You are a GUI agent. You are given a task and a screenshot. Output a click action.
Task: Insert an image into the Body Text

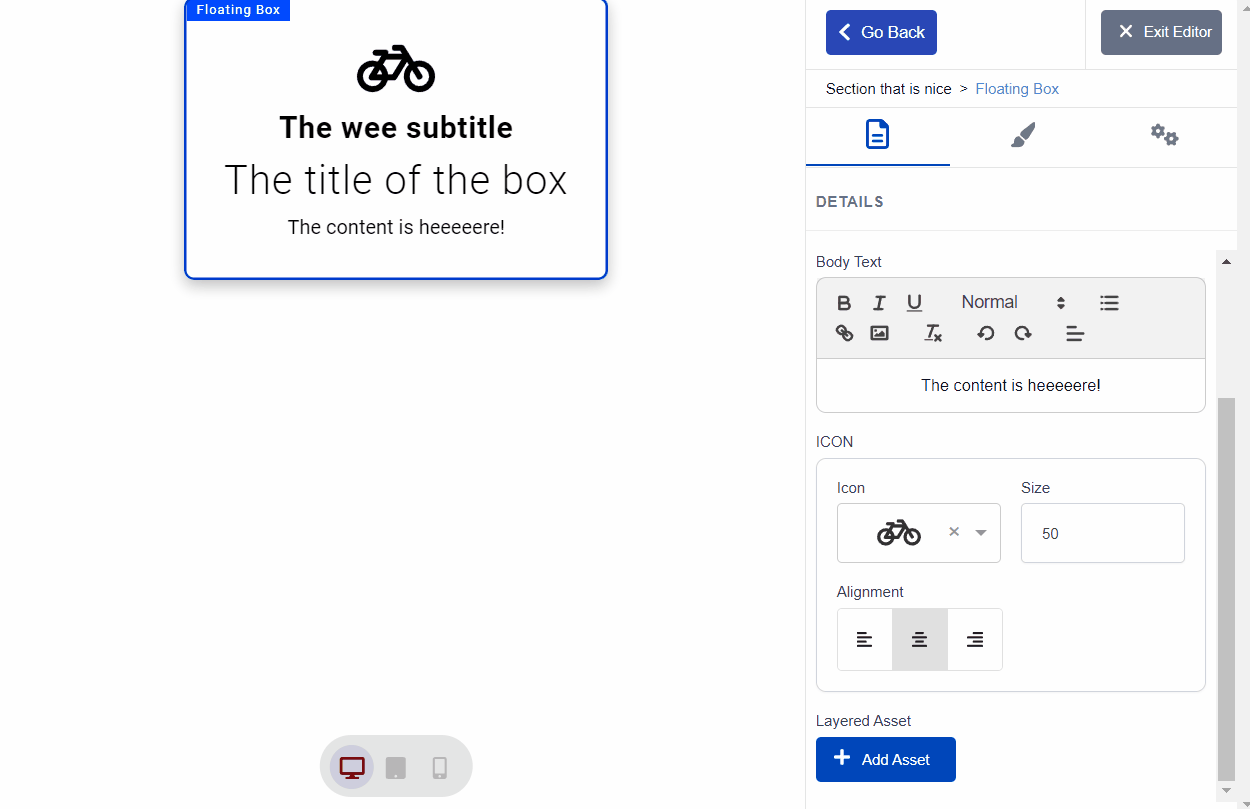click(879, 333)
